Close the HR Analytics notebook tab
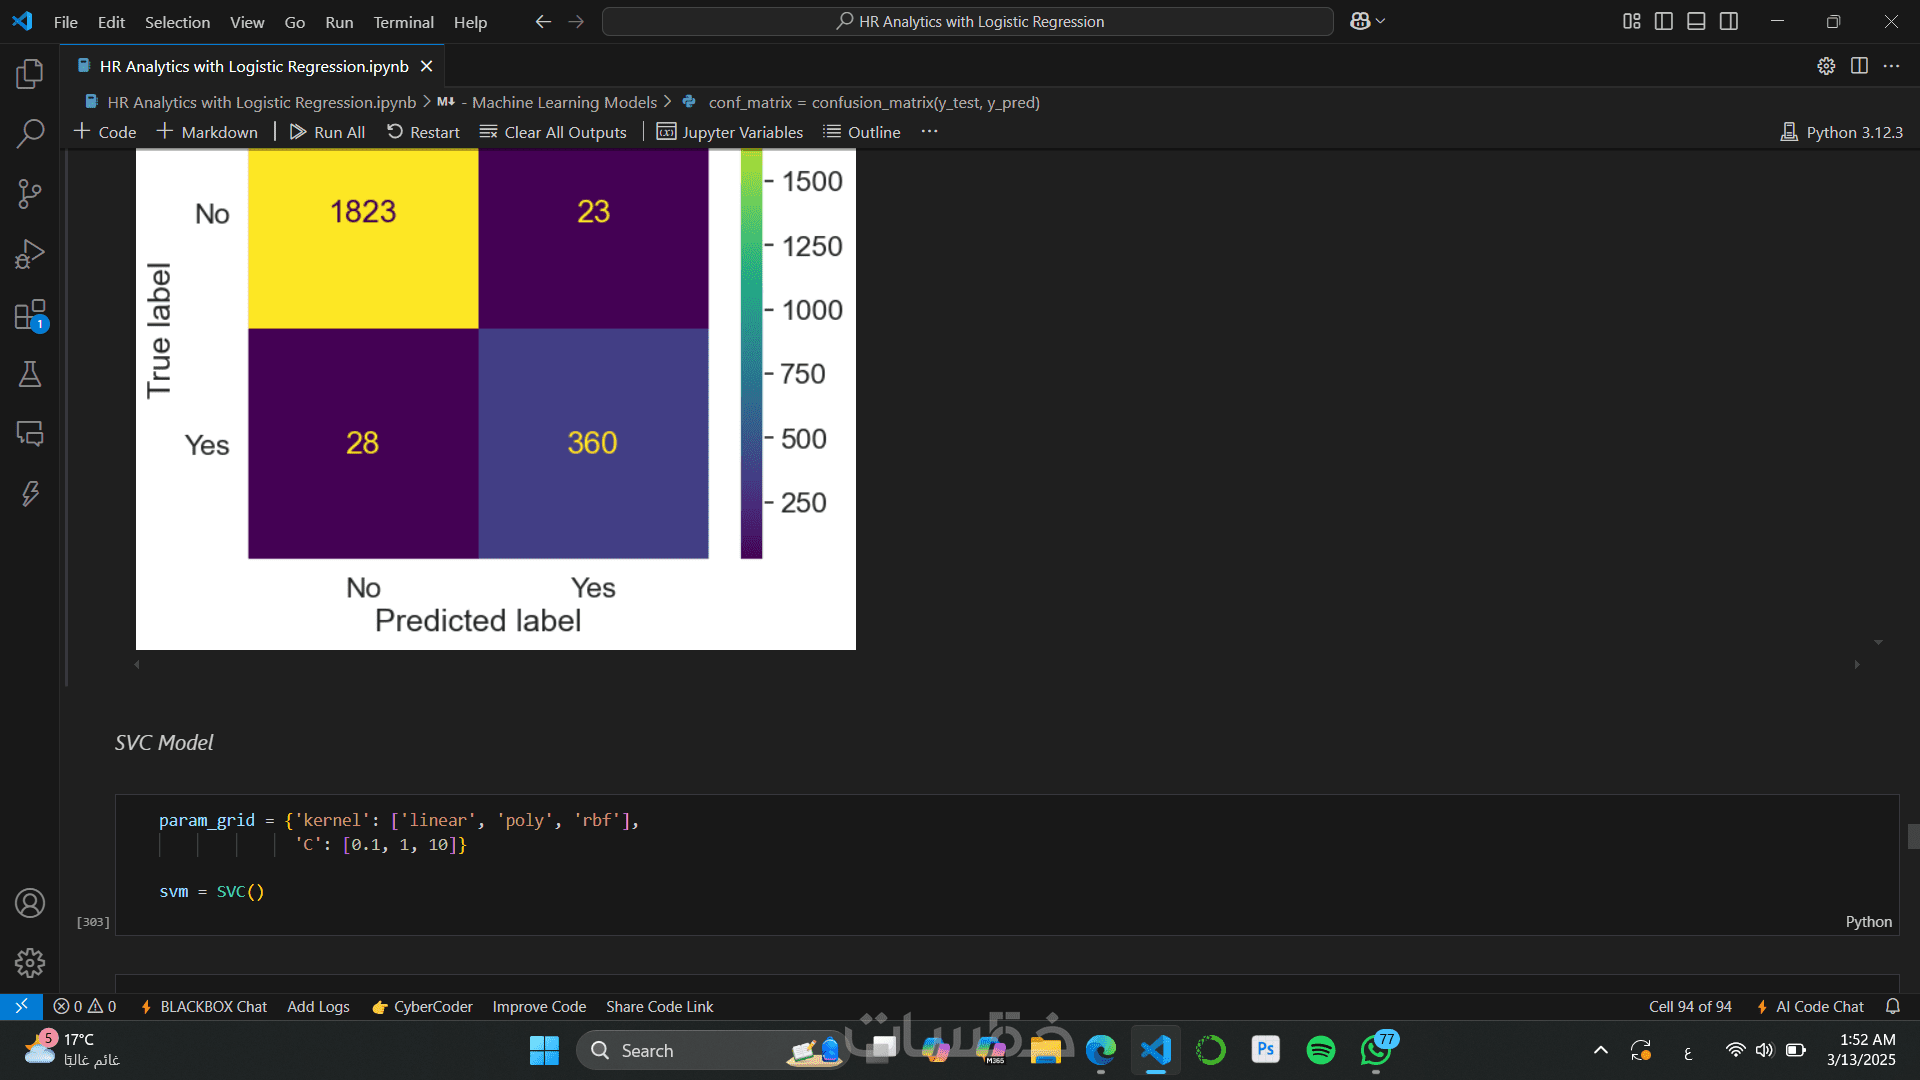The height and width of the screenshot is (1080, 1920). (427, 66)
